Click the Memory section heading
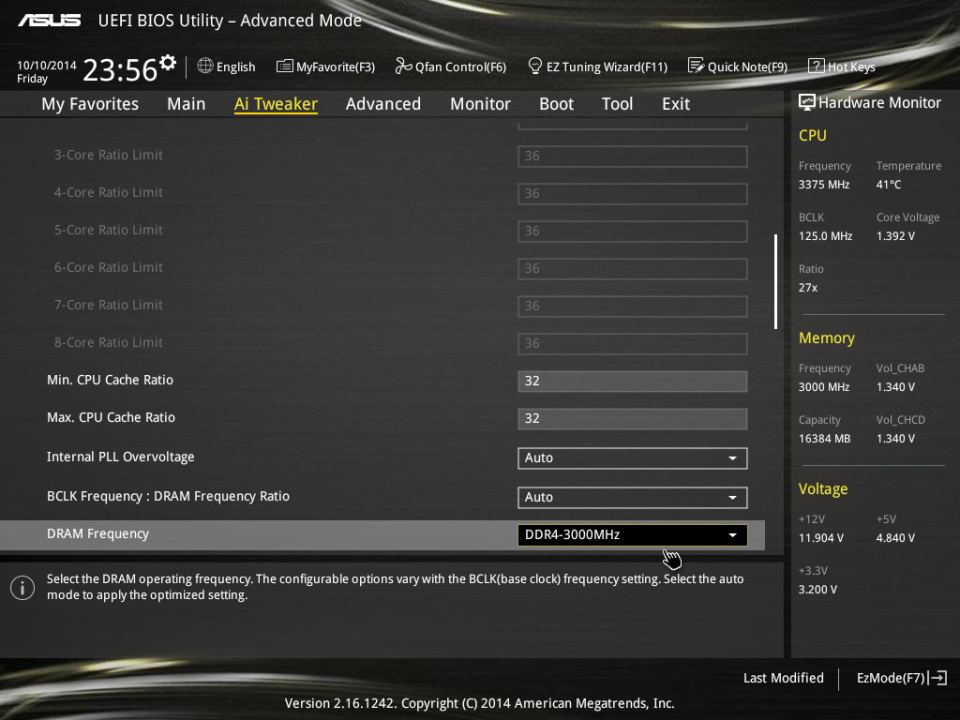960x720 pixels. [827, 338]
